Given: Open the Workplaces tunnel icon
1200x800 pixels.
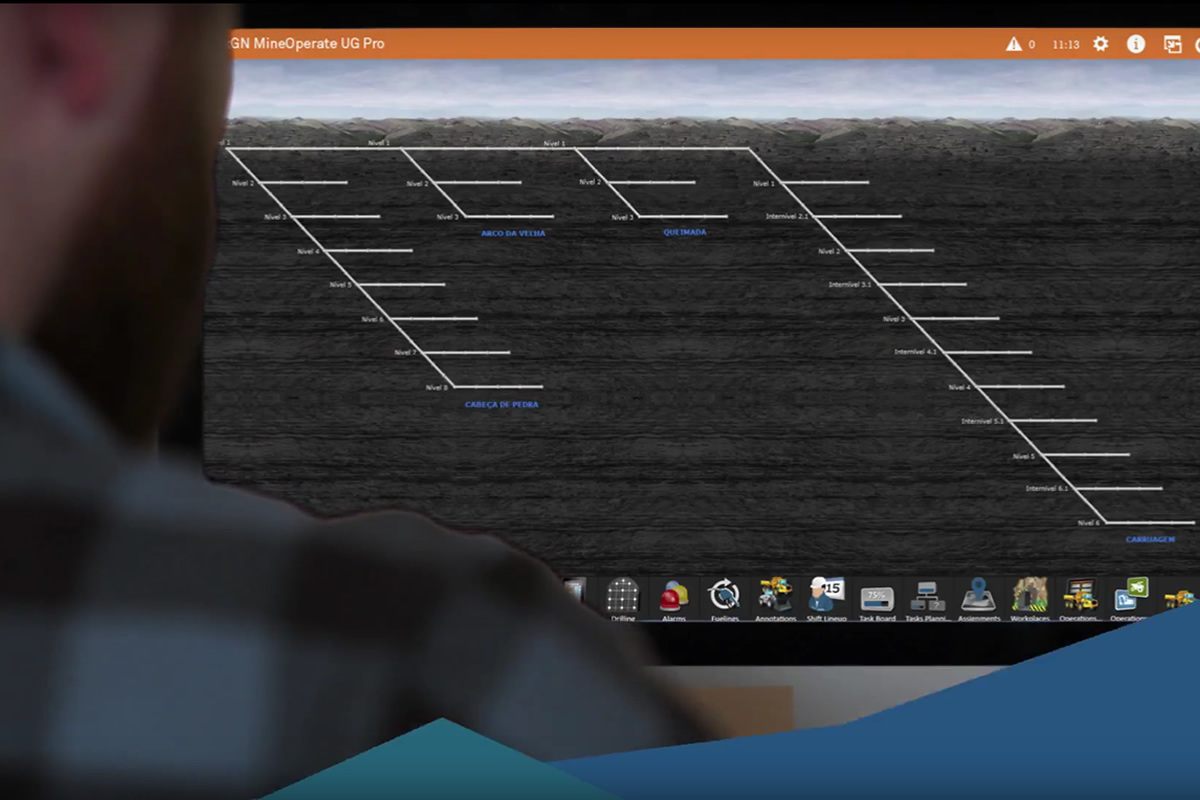Looking at the screenshot, I should pos(1029,596).
